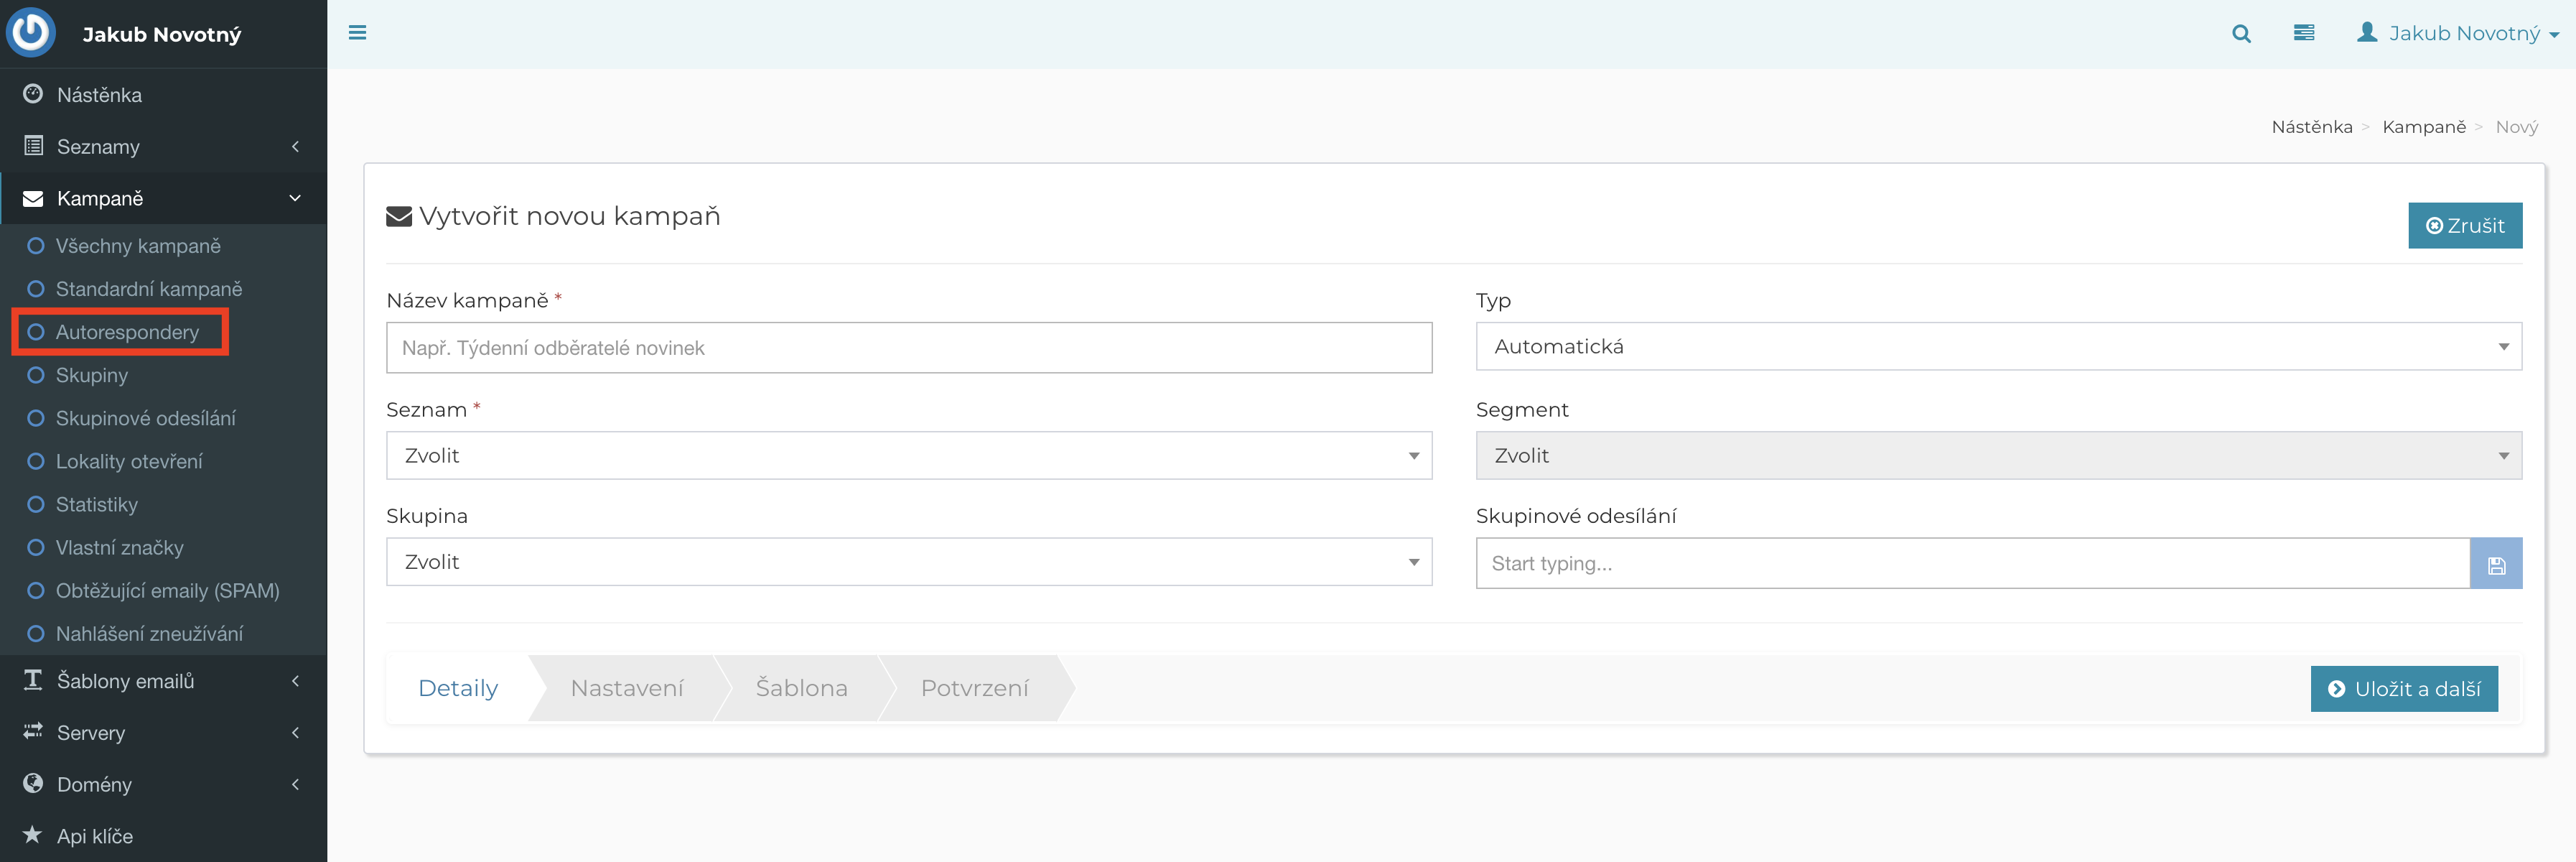This screenshot has height=862, width=2576.
Task: Expand the Šablony emailů chevron
Action: coord(295,681)
